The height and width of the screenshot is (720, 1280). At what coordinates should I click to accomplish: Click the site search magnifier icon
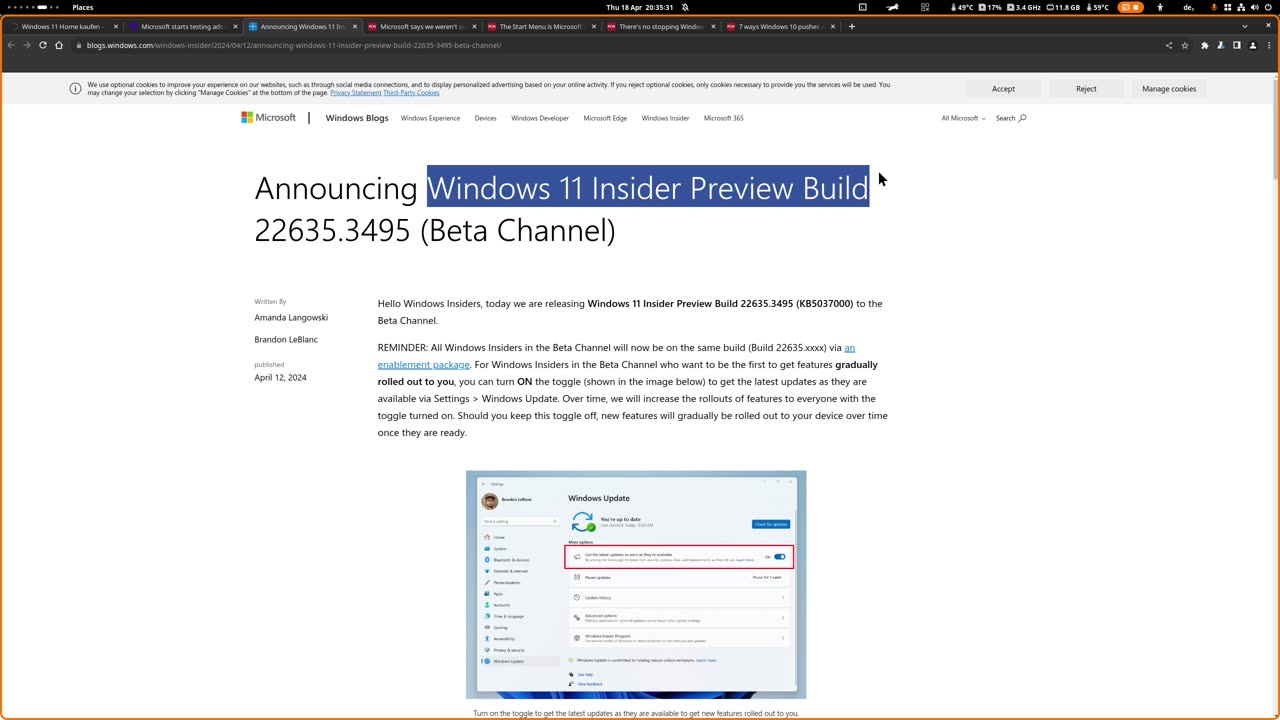pos(1022,118)
